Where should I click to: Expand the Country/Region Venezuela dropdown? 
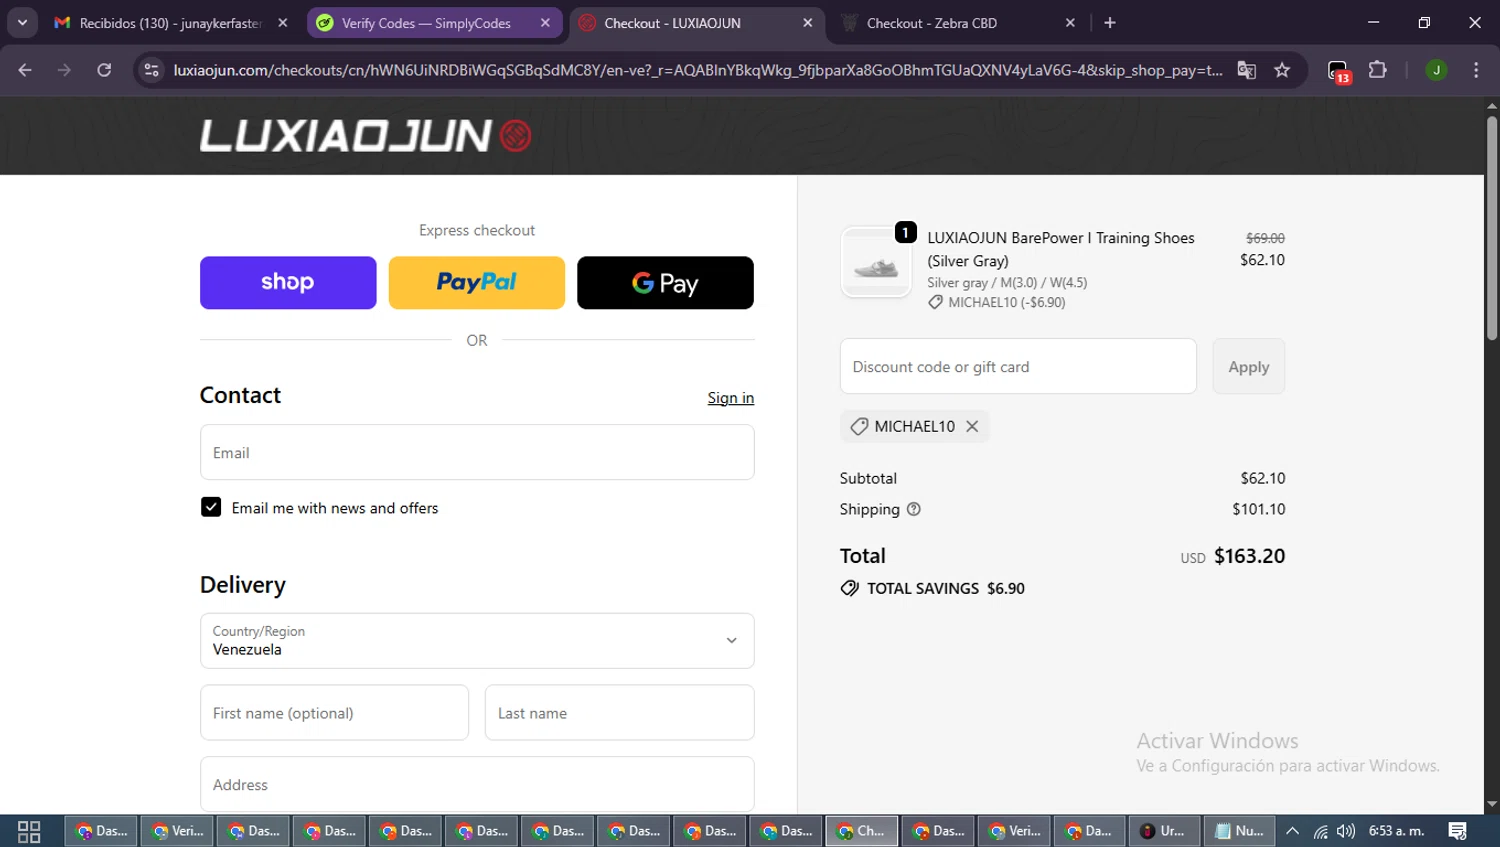click(x=477, y=641)
